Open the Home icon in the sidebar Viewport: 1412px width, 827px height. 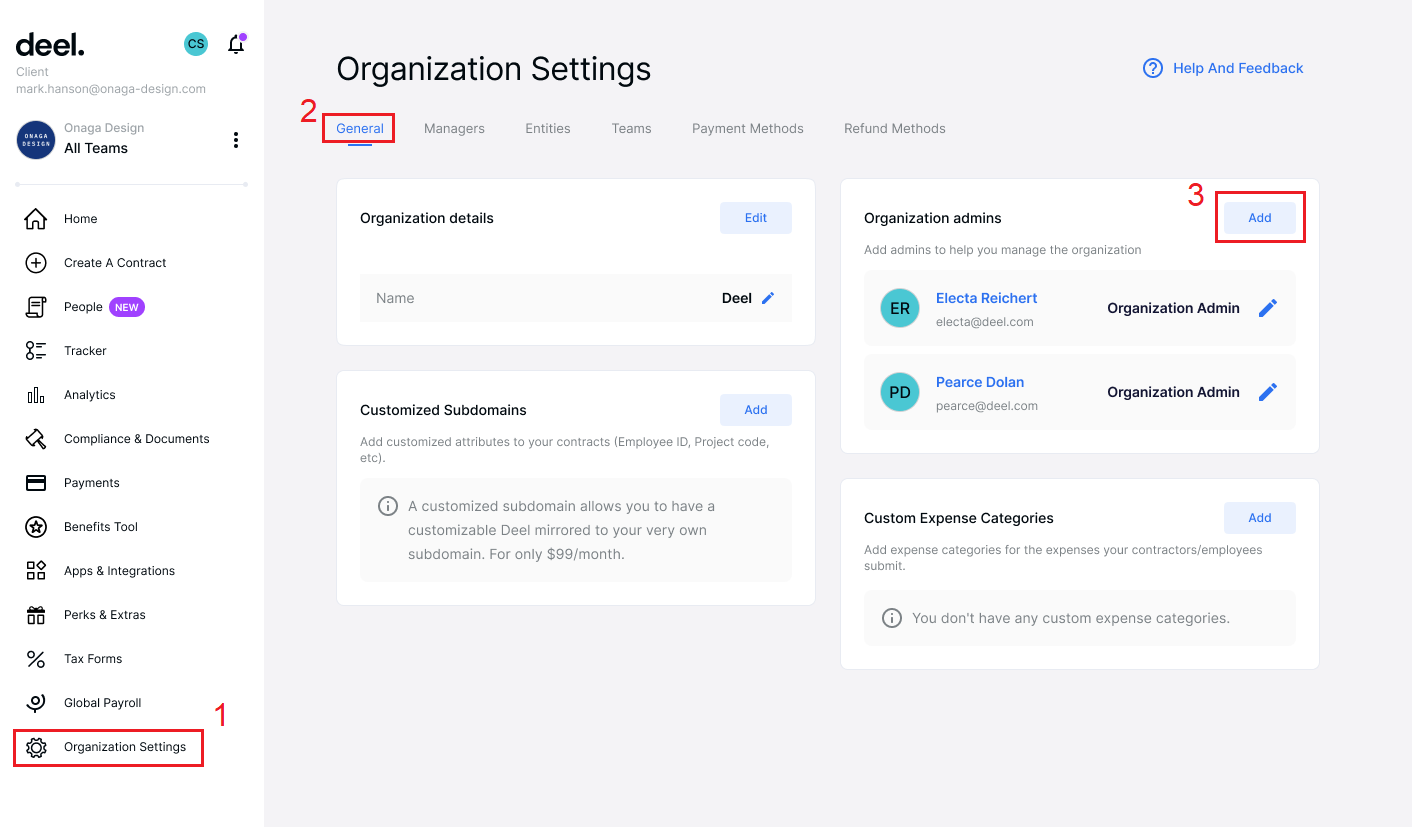37,218
